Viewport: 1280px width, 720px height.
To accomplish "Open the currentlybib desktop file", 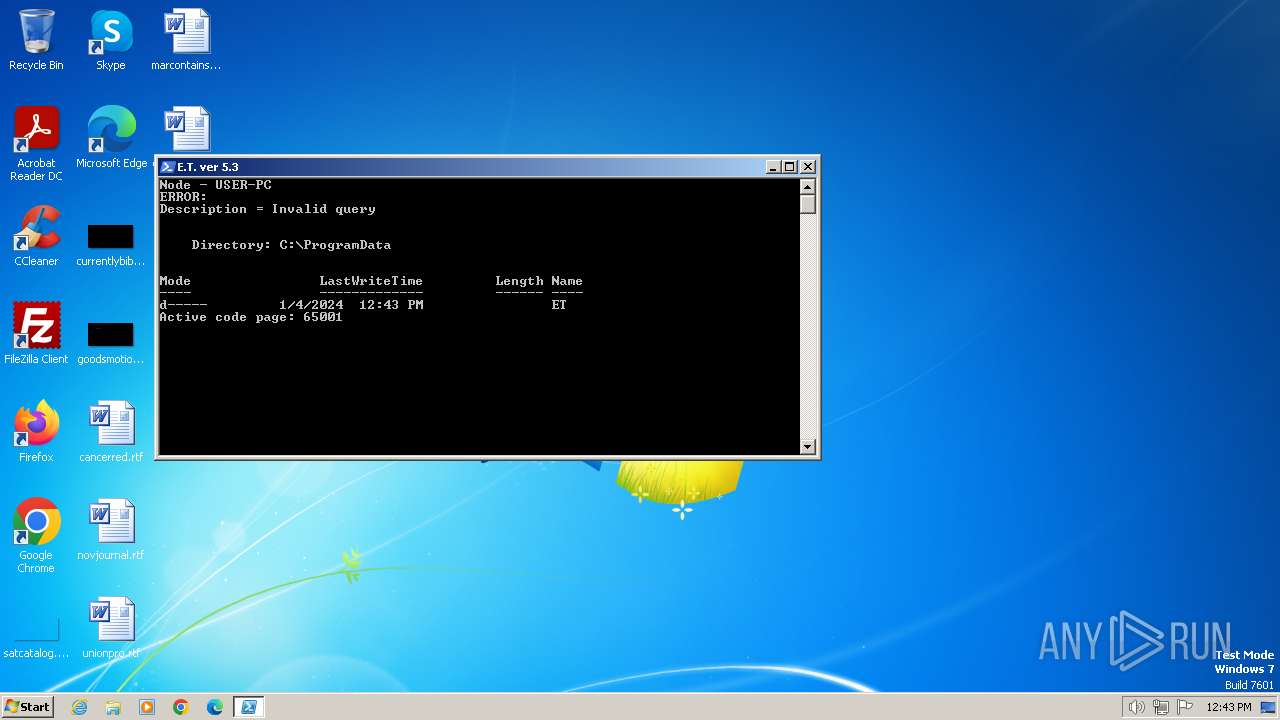I will click(x=110, y=243).
